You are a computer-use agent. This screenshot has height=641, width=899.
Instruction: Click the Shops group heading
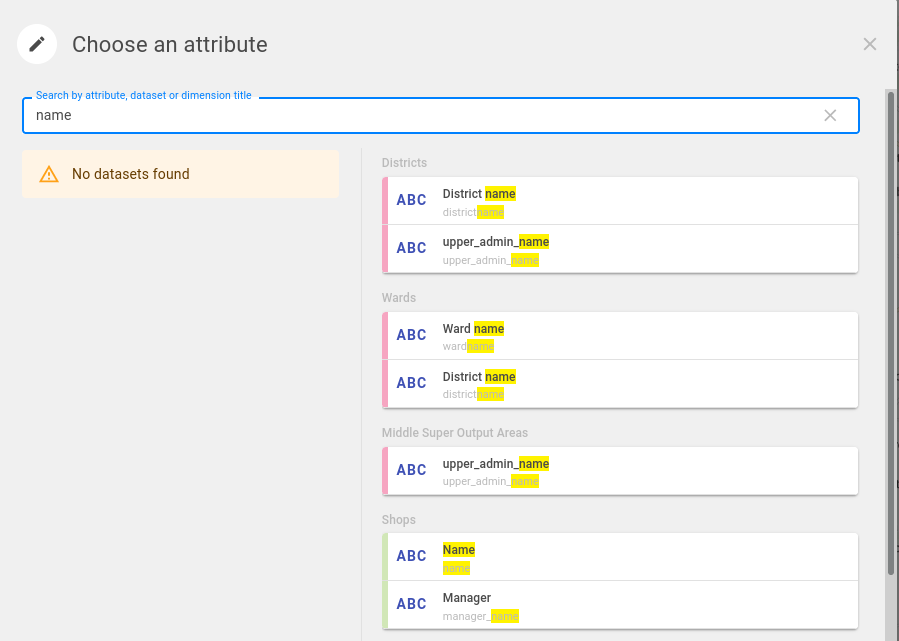tap(398, 520)
